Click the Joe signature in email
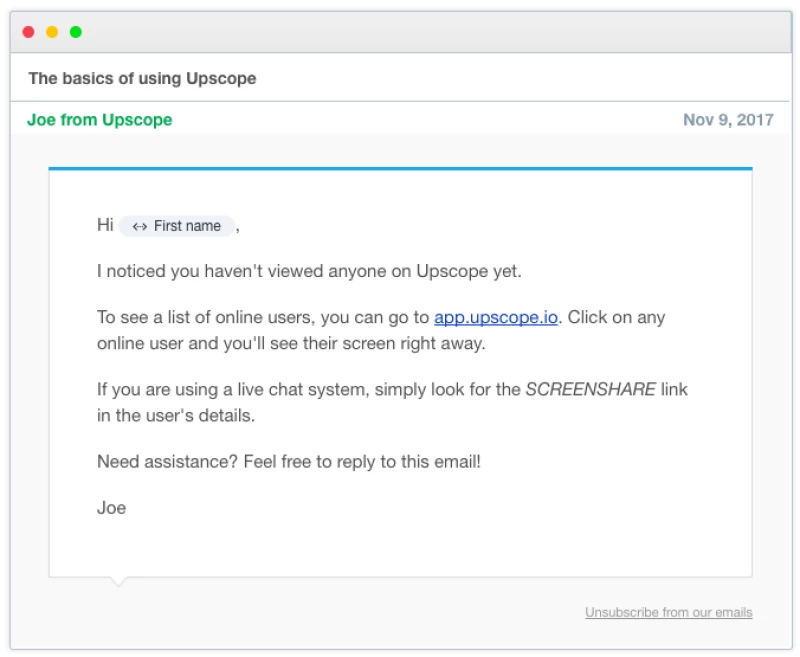 111,508
